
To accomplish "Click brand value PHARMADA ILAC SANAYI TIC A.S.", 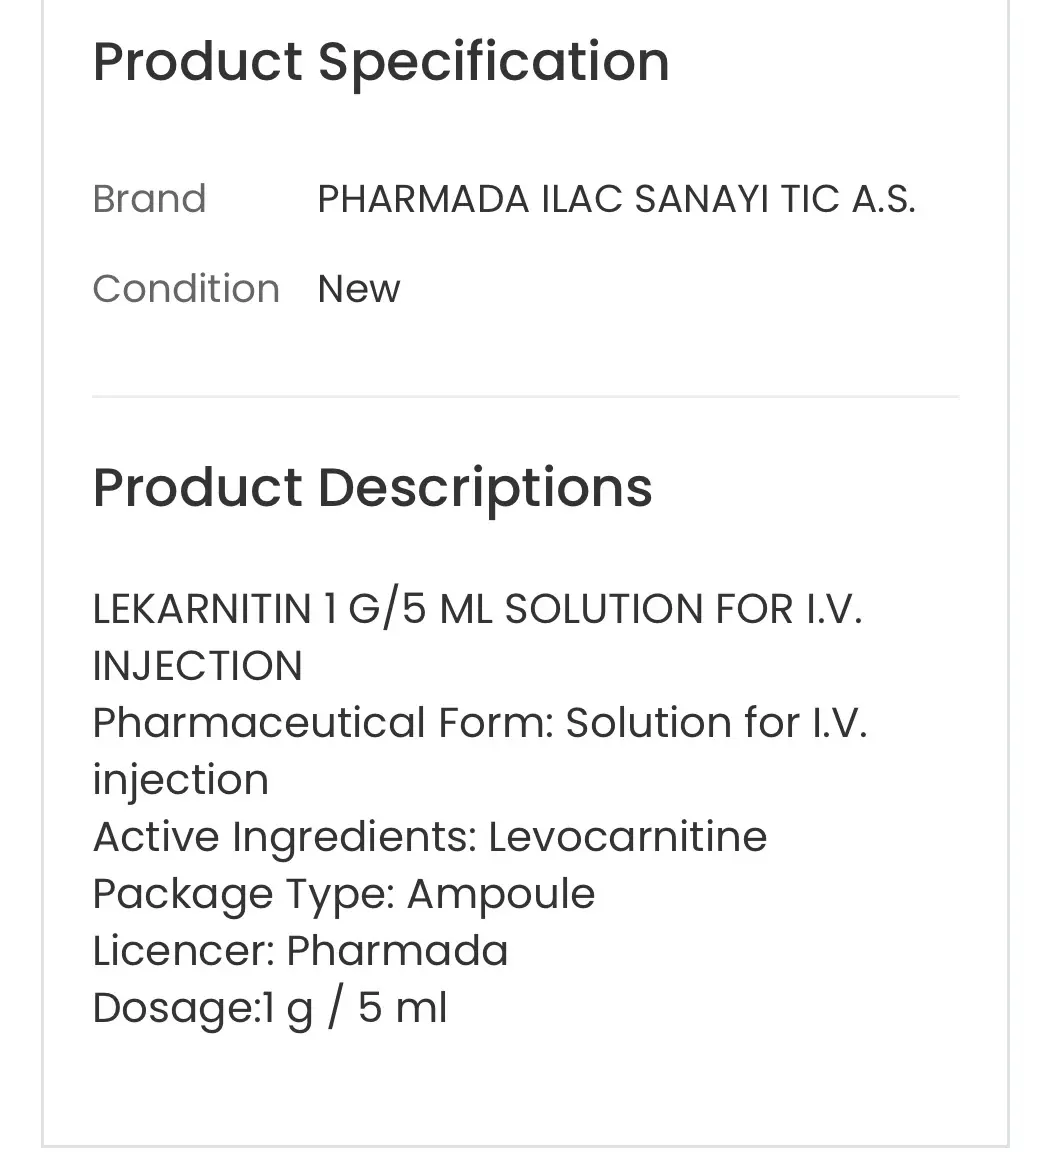I will (616, 198).
